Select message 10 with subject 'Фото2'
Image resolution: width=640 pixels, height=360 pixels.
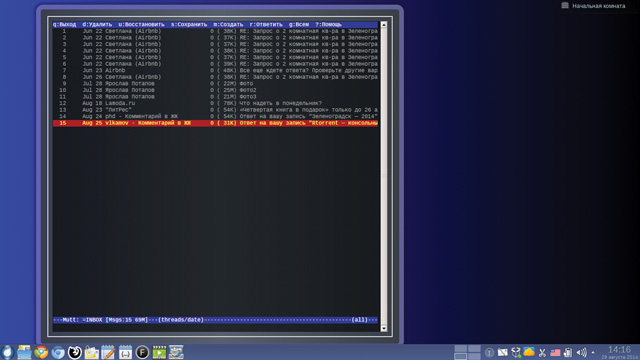point(215,90)
